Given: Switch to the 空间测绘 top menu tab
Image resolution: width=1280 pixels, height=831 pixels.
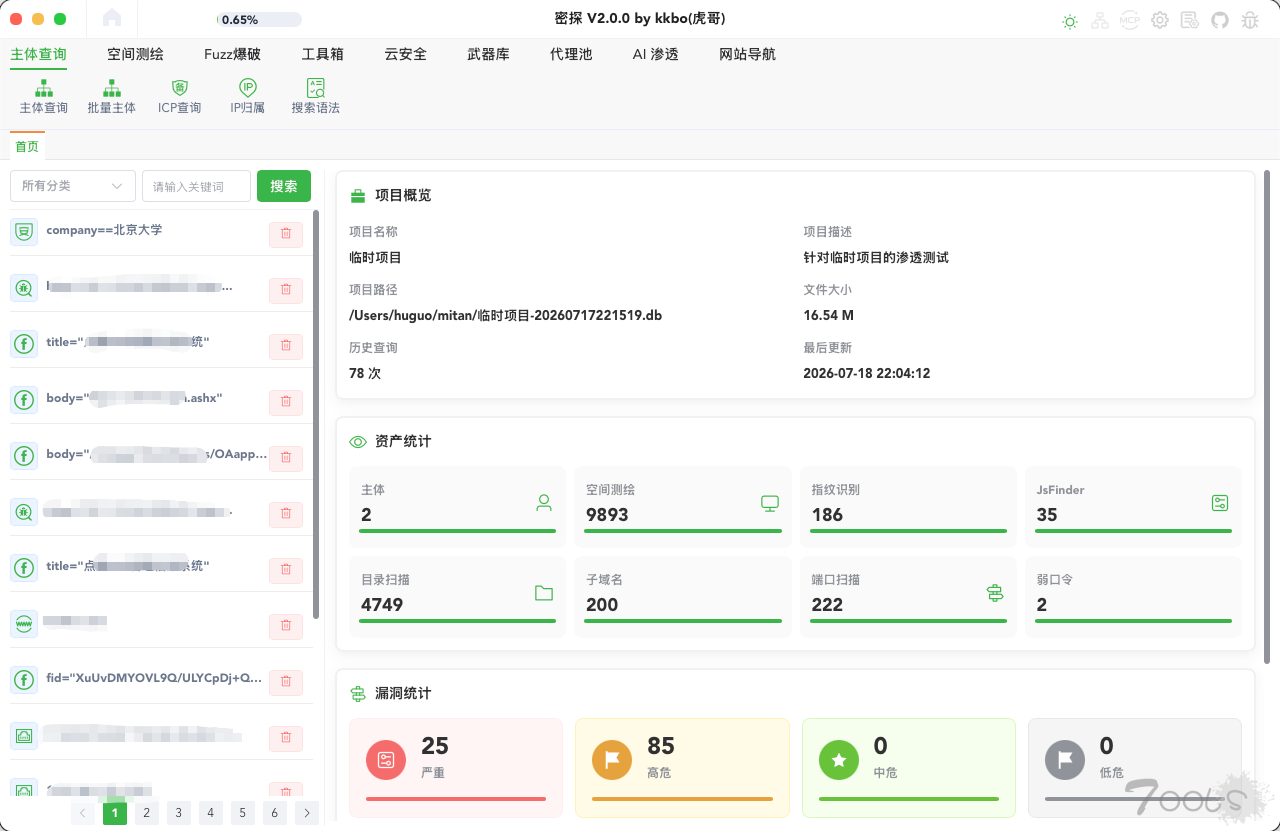Looking at the screenshot, I should click(135, 54).
